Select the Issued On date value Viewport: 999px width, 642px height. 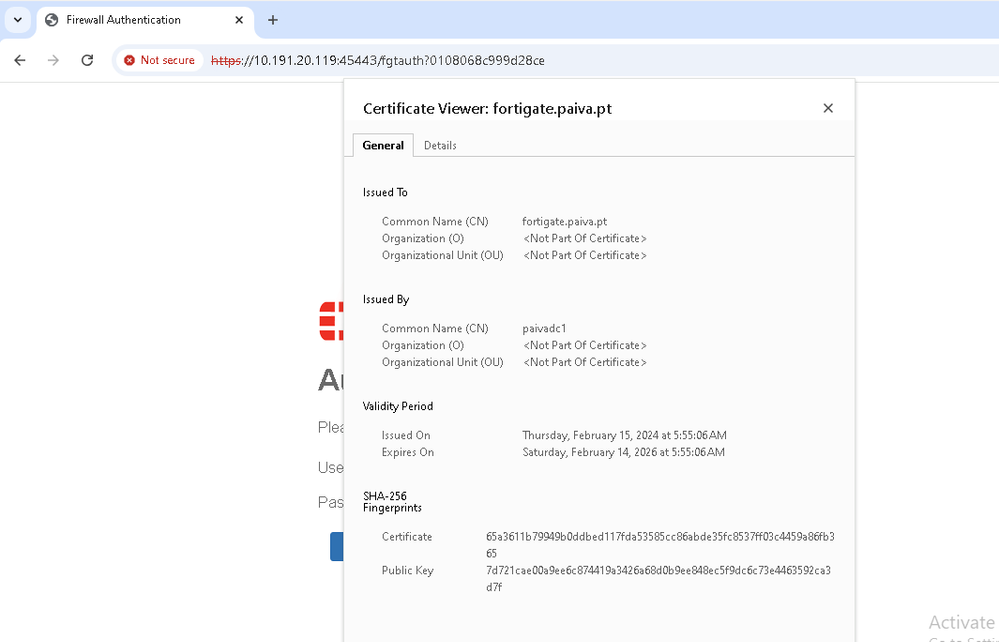coord(624,436)
